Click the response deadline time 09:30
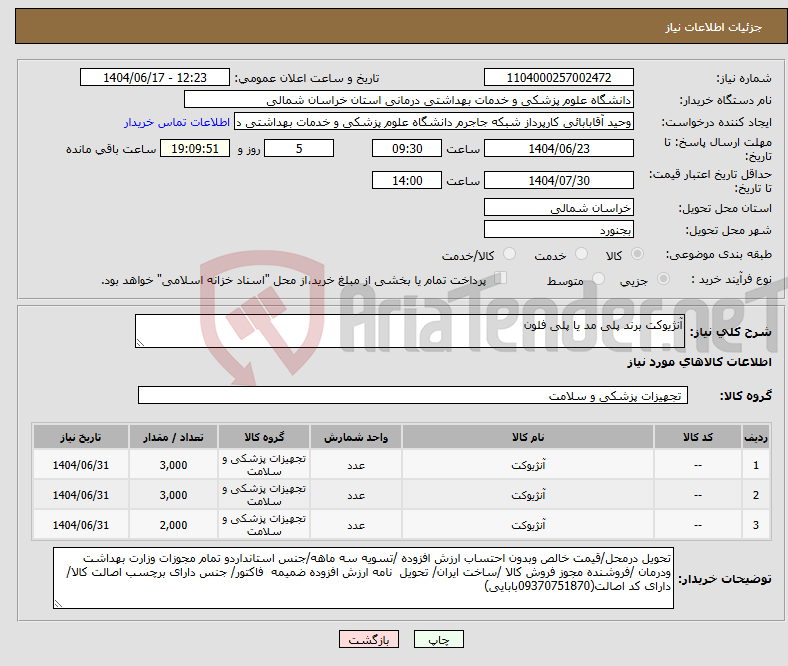788x666 pixels. [407, 148]
